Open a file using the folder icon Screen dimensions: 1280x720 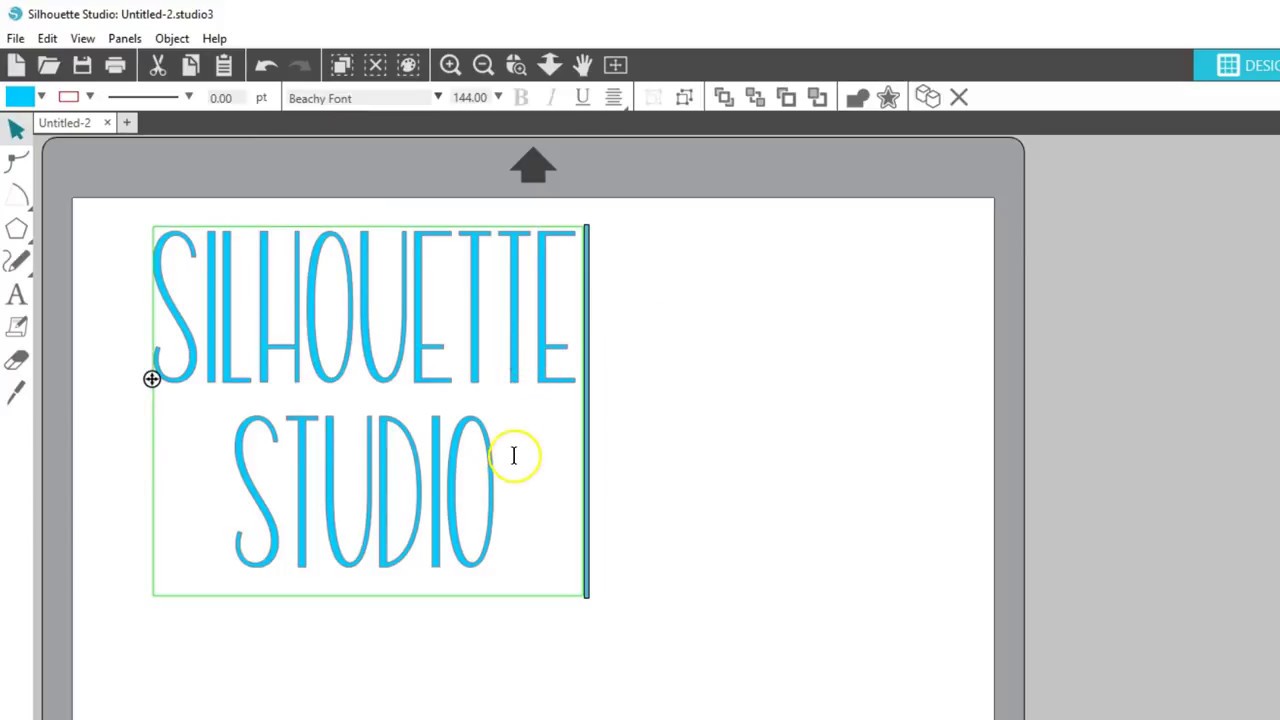(49, 66)
